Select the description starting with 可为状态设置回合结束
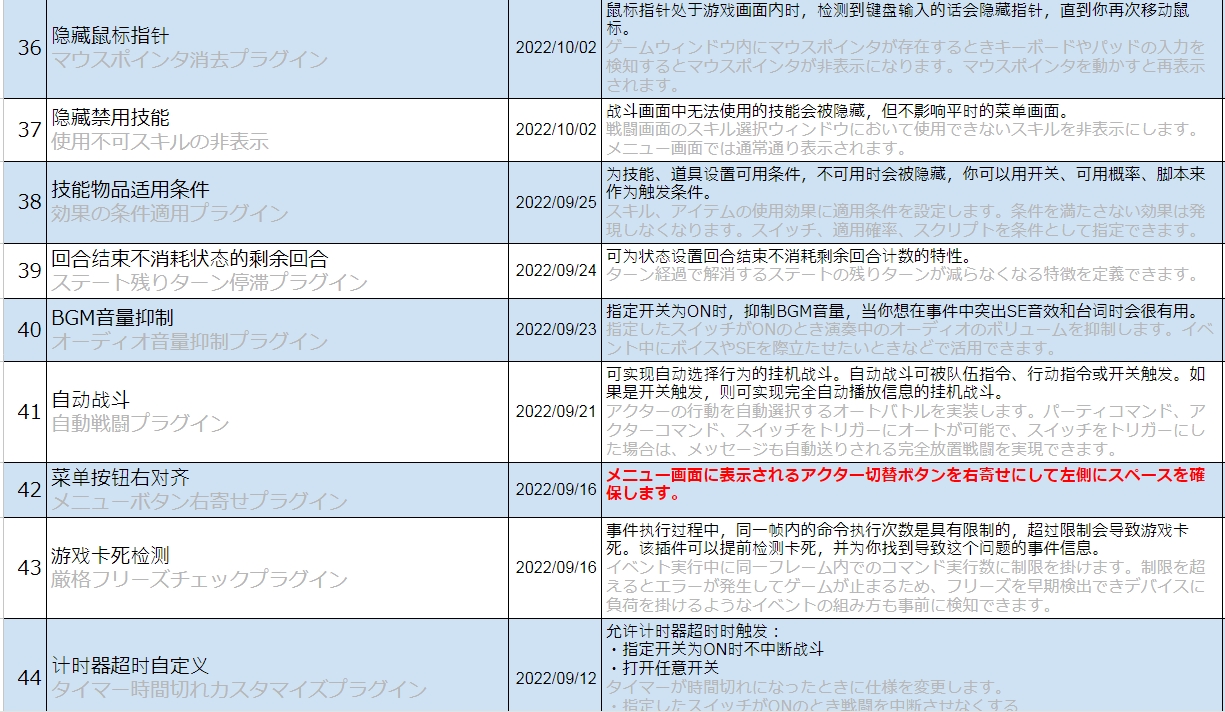1225x712 pixels. pos(788,255)
